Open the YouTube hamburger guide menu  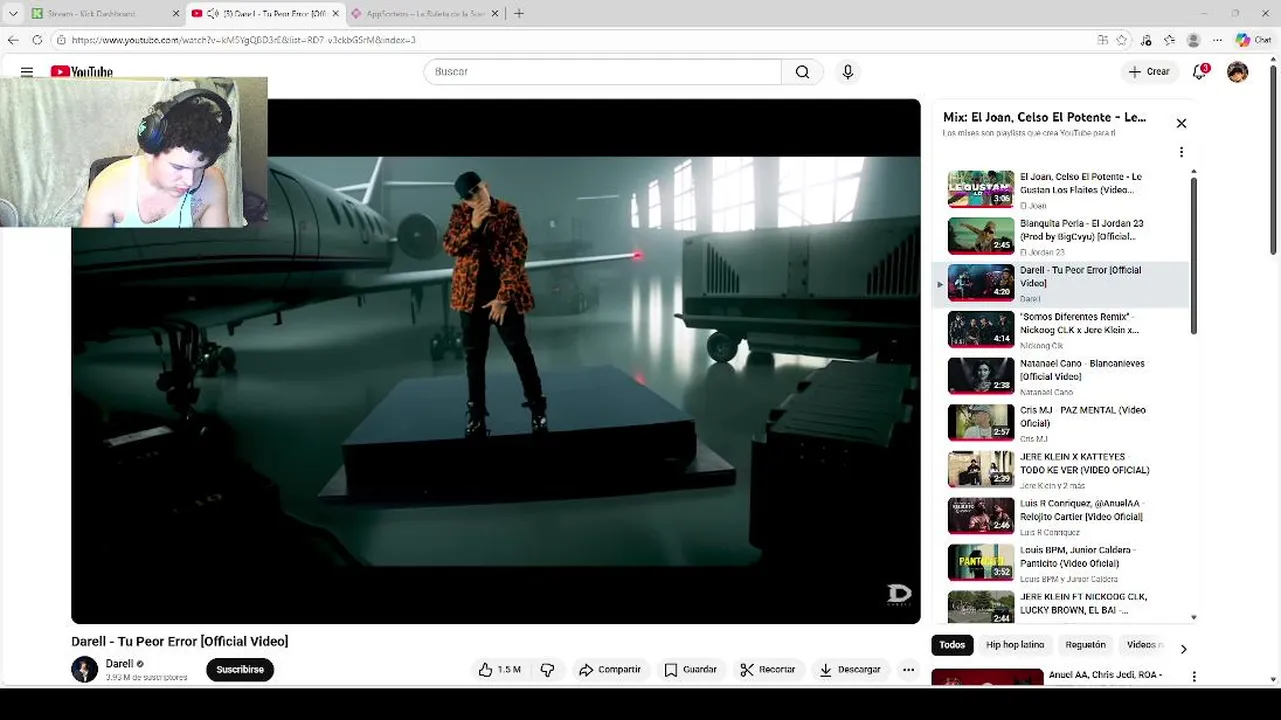(27, 72)
